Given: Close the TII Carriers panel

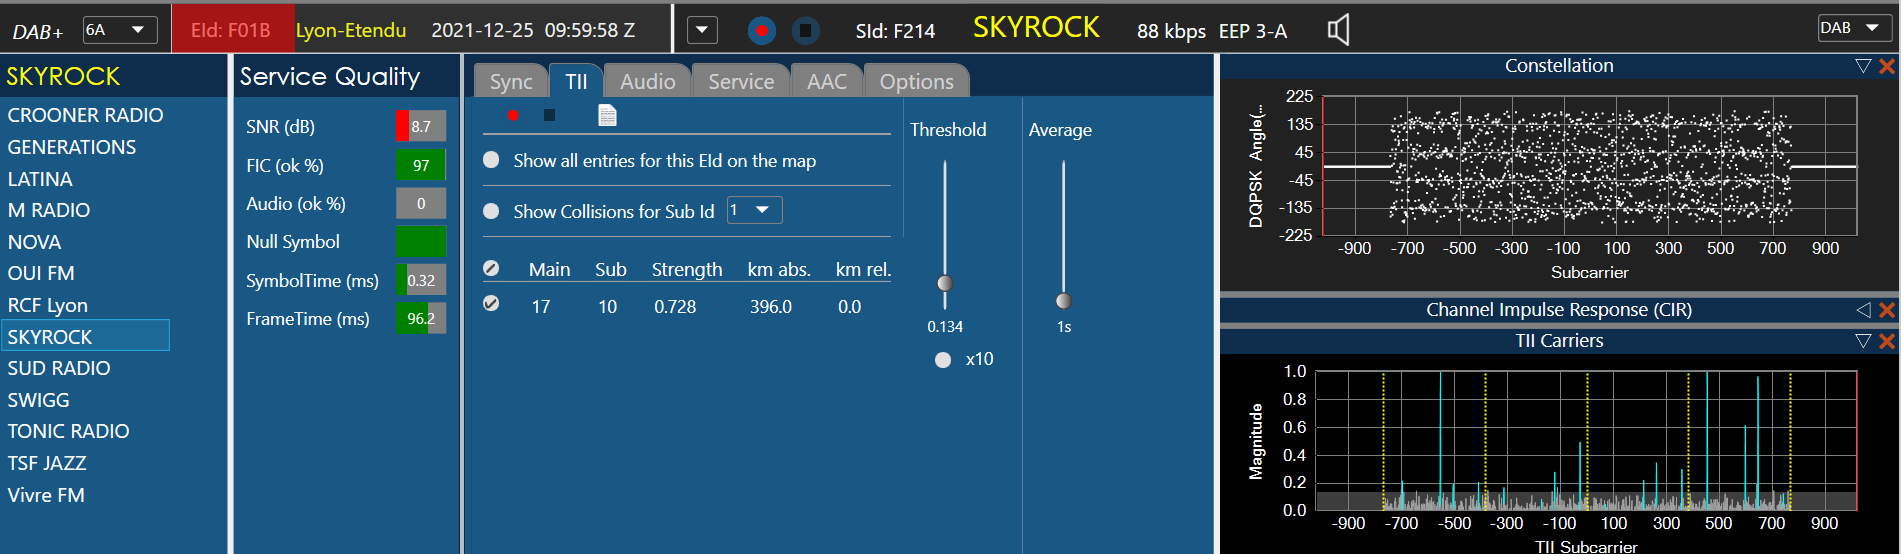Looking at the screenshot, I should (1887, 341).
